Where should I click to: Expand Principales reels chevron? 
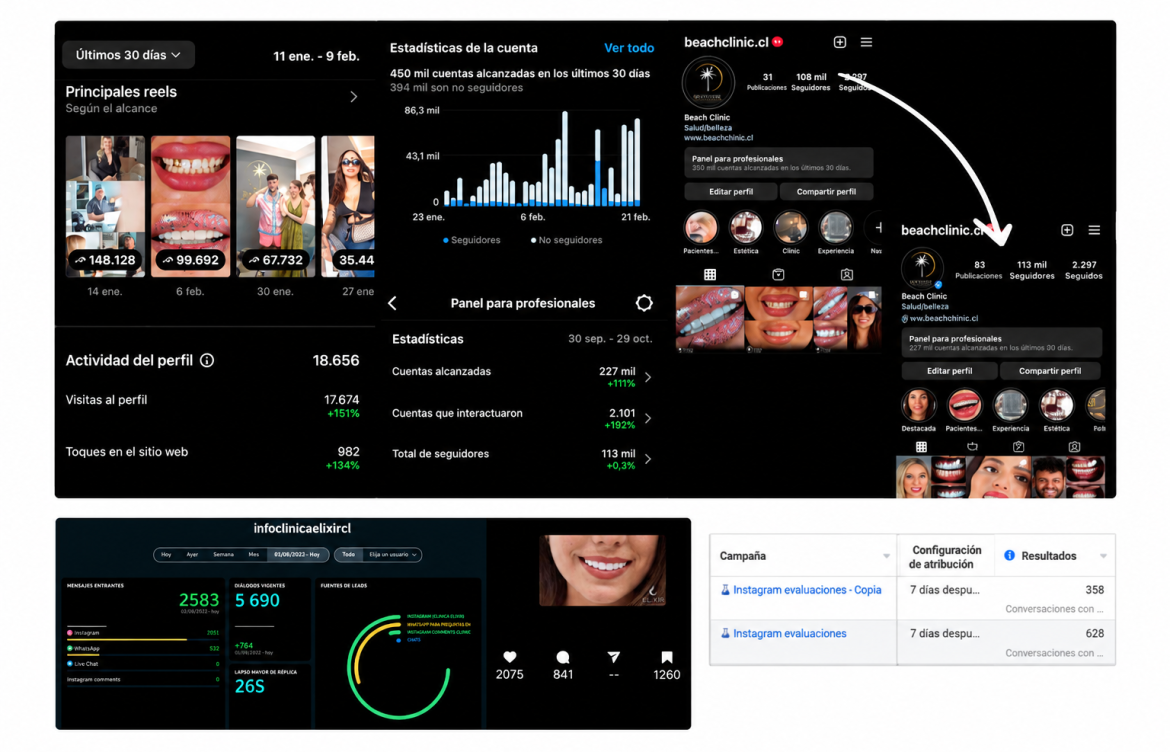[354, 97]
